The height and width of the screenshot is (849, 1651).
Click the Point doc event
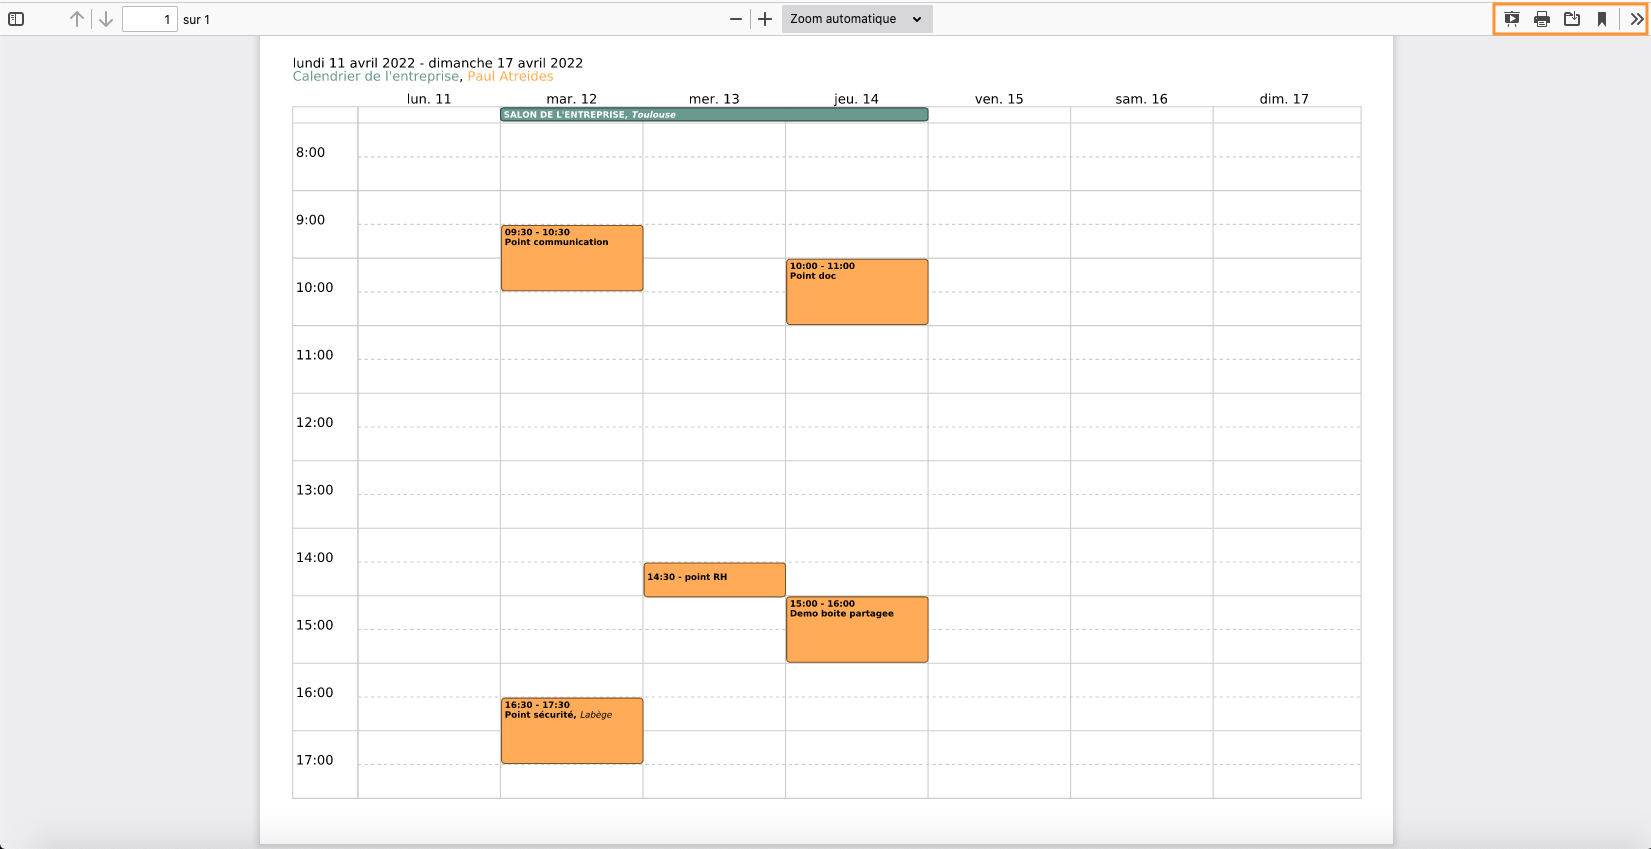856,292
